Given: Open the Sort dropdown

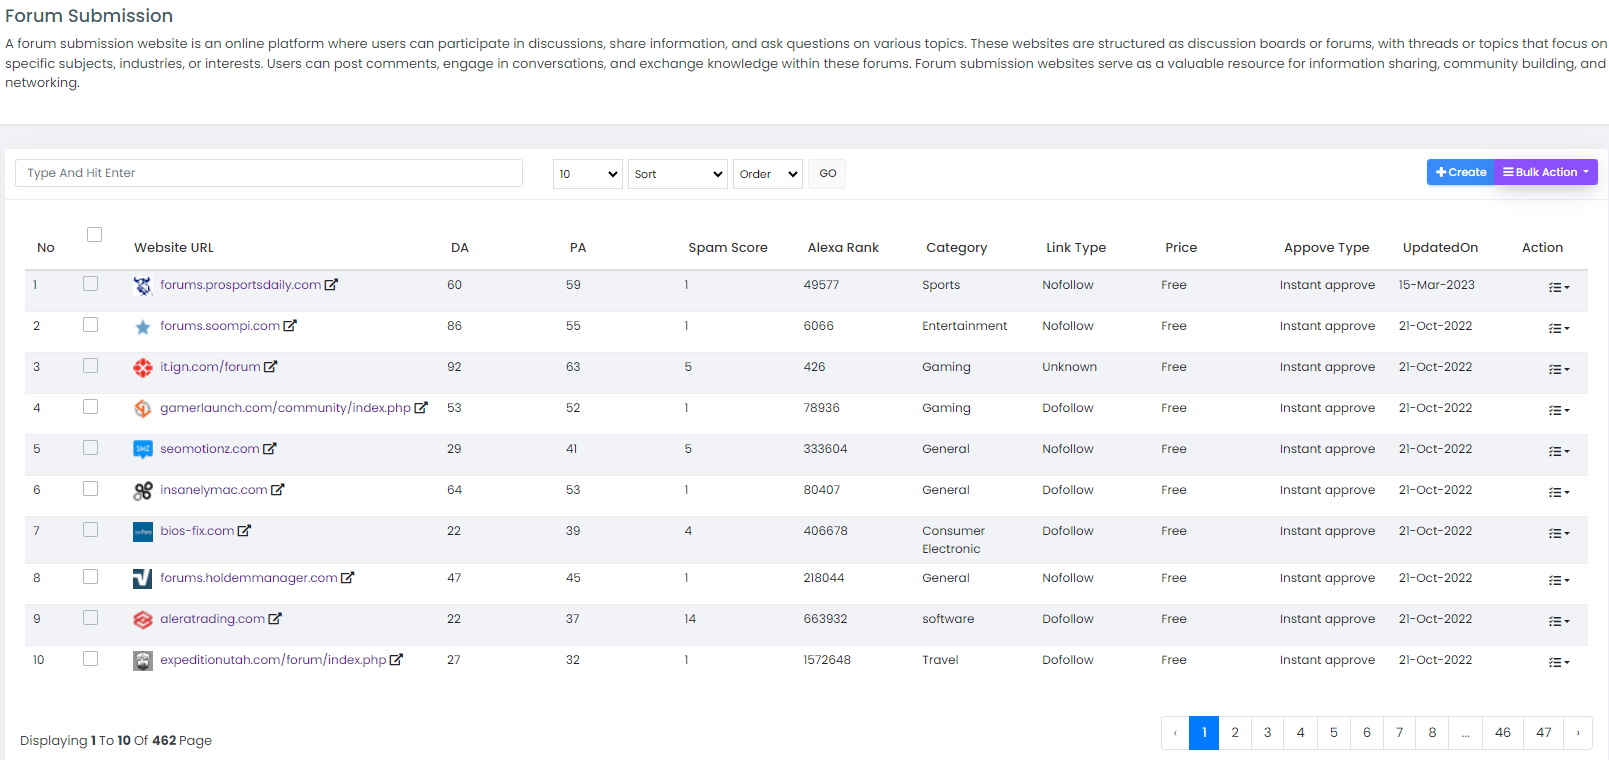Looking at the screenshot, I should (678, 174).
